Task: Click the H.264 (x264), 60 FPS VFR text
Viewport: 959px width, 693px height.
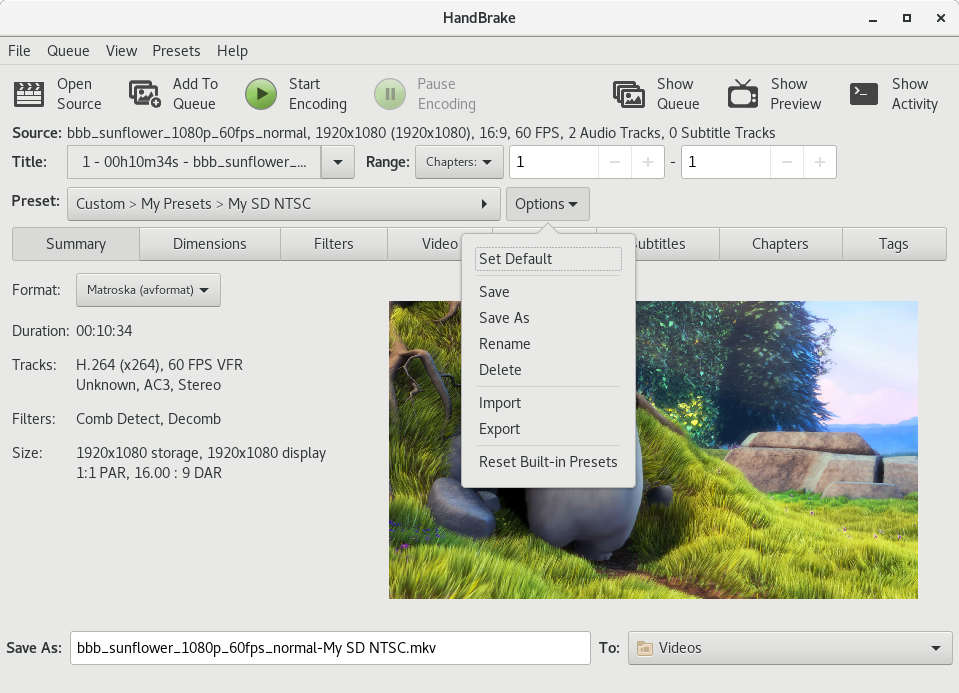Action: pos(159,365)
